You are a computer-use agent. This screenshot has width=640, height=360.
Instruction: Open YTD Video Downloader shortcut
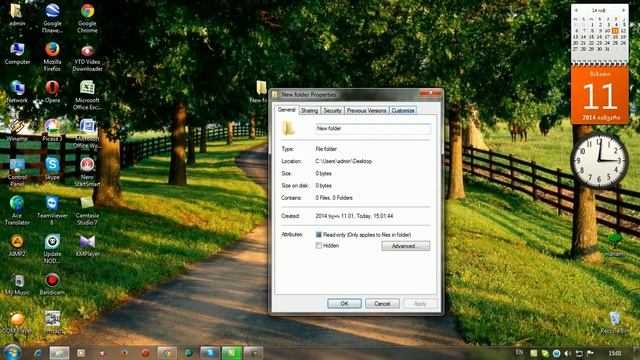click(87, 57)
